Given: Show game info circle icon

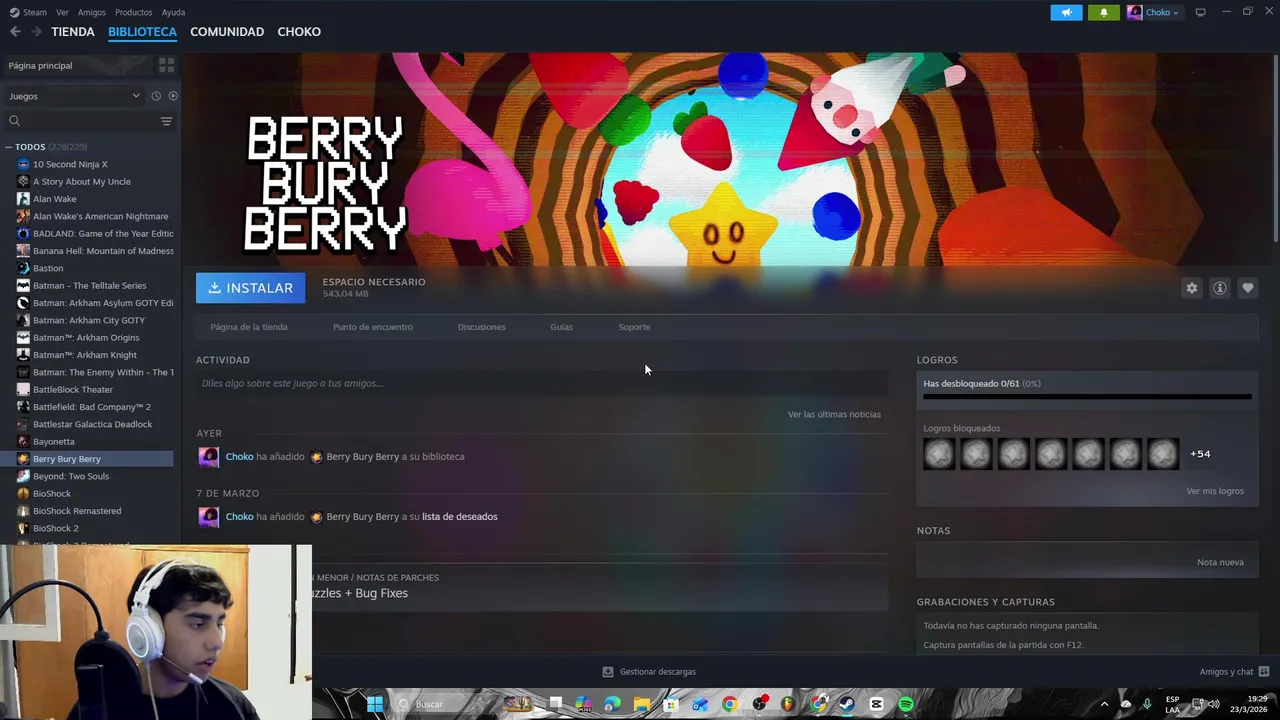Looking at the screenshot, I should pyautogui.click(x=1220, y=288).
